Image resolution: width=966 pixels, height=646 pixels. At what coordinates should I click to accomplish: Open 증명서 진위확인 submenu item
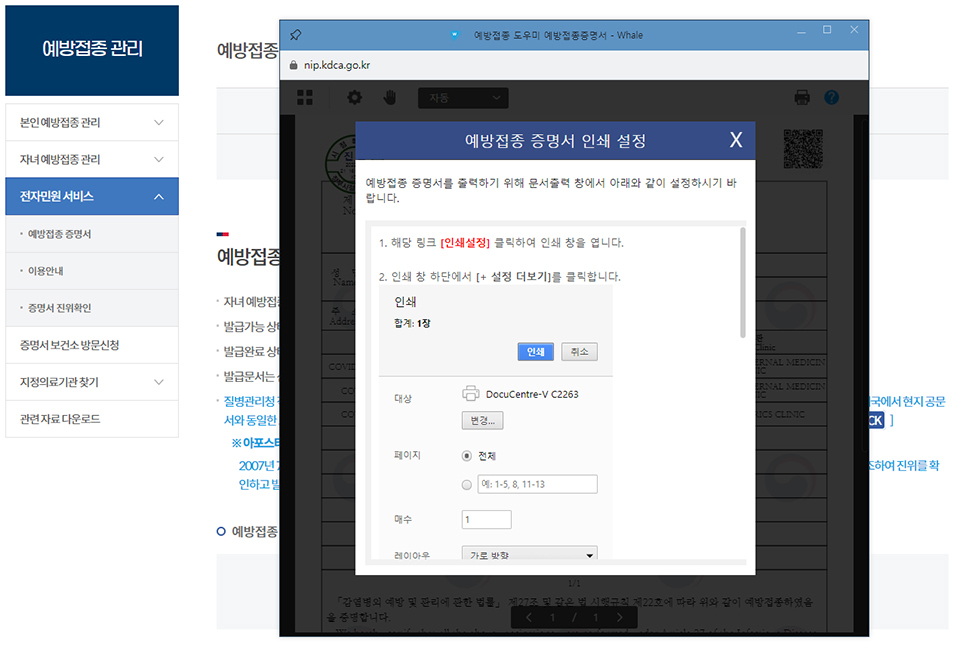(59, 308)
